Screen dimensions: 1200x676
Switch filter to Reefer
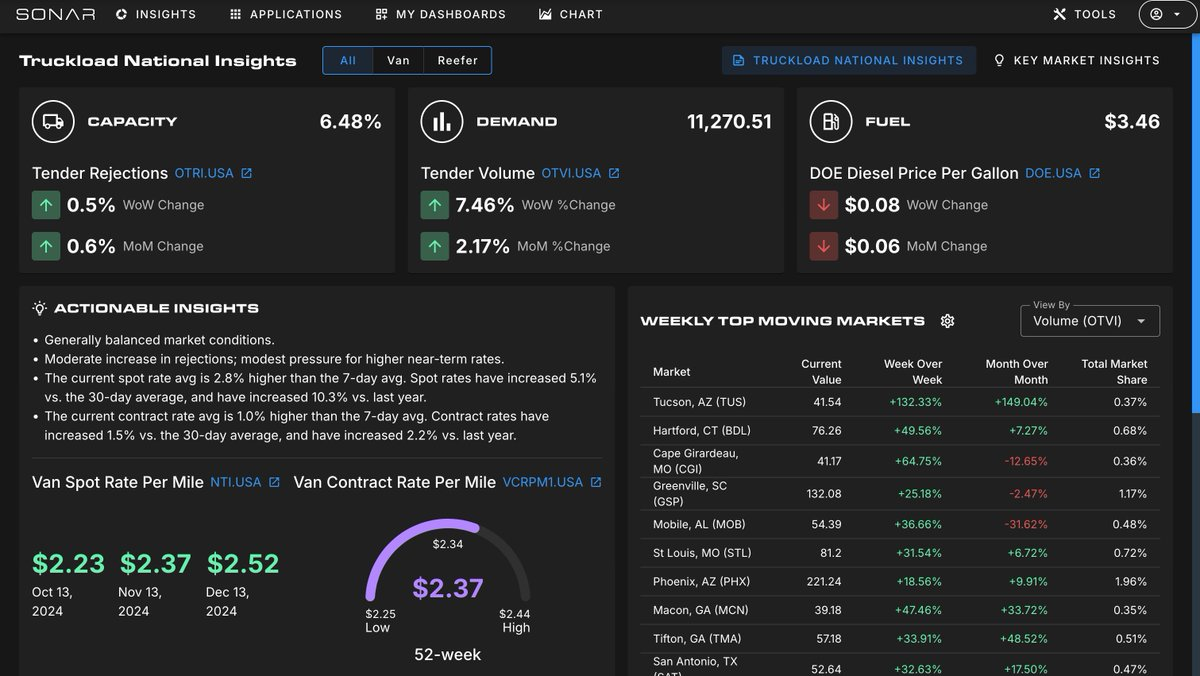point(457,60)
